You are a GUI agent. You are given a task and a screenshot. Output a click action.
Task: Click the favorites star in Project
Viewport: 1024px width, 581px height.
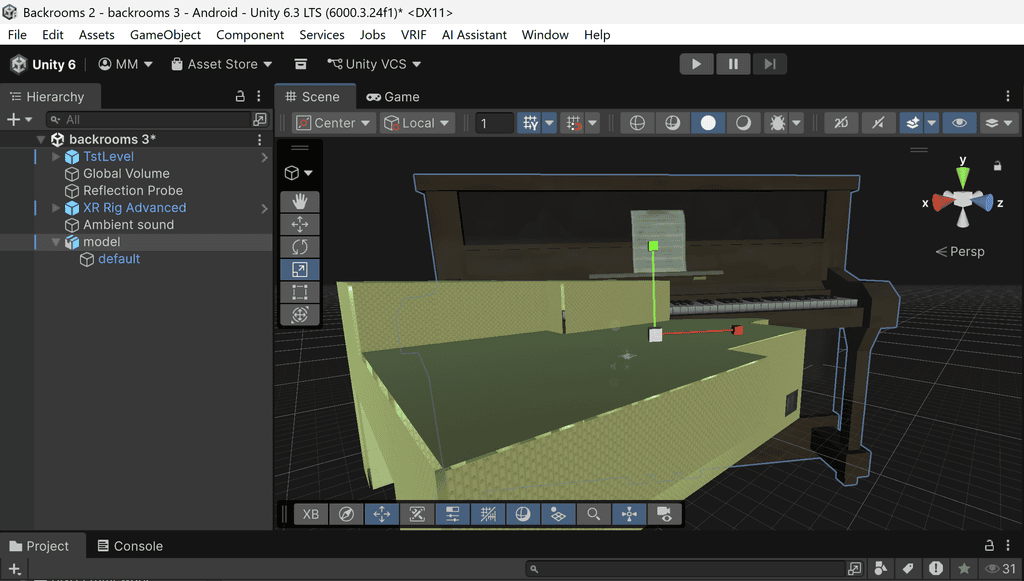click(963, 568)
